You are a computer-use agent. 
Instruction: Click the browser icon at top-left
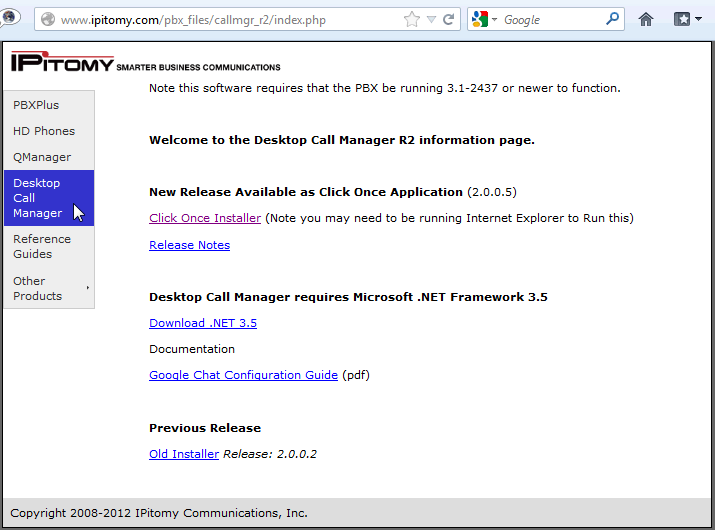[x=9, y=18]
